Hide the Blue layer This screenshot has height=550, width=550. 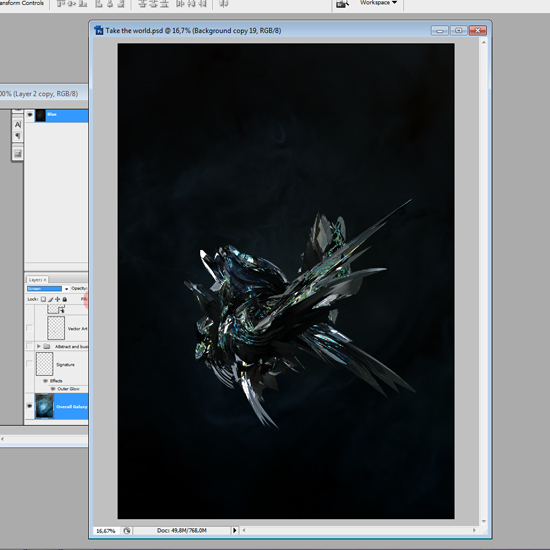pyautogui.click(x=30, y=114)
